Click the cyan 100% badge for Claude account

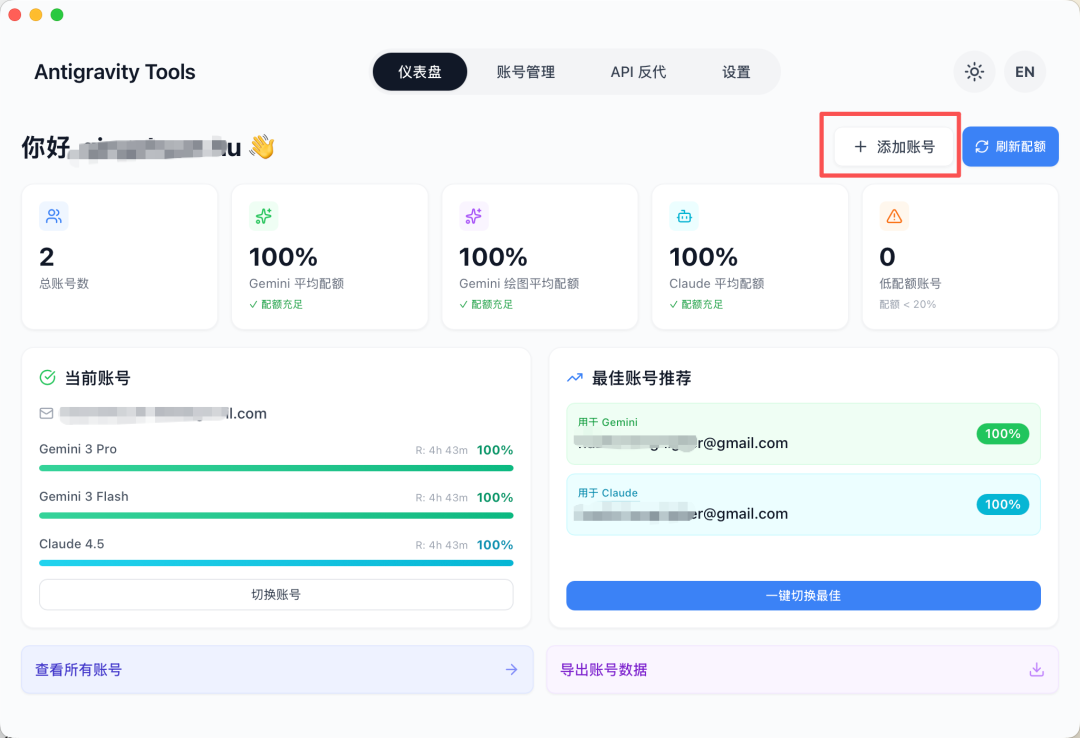coord(1002,504)
